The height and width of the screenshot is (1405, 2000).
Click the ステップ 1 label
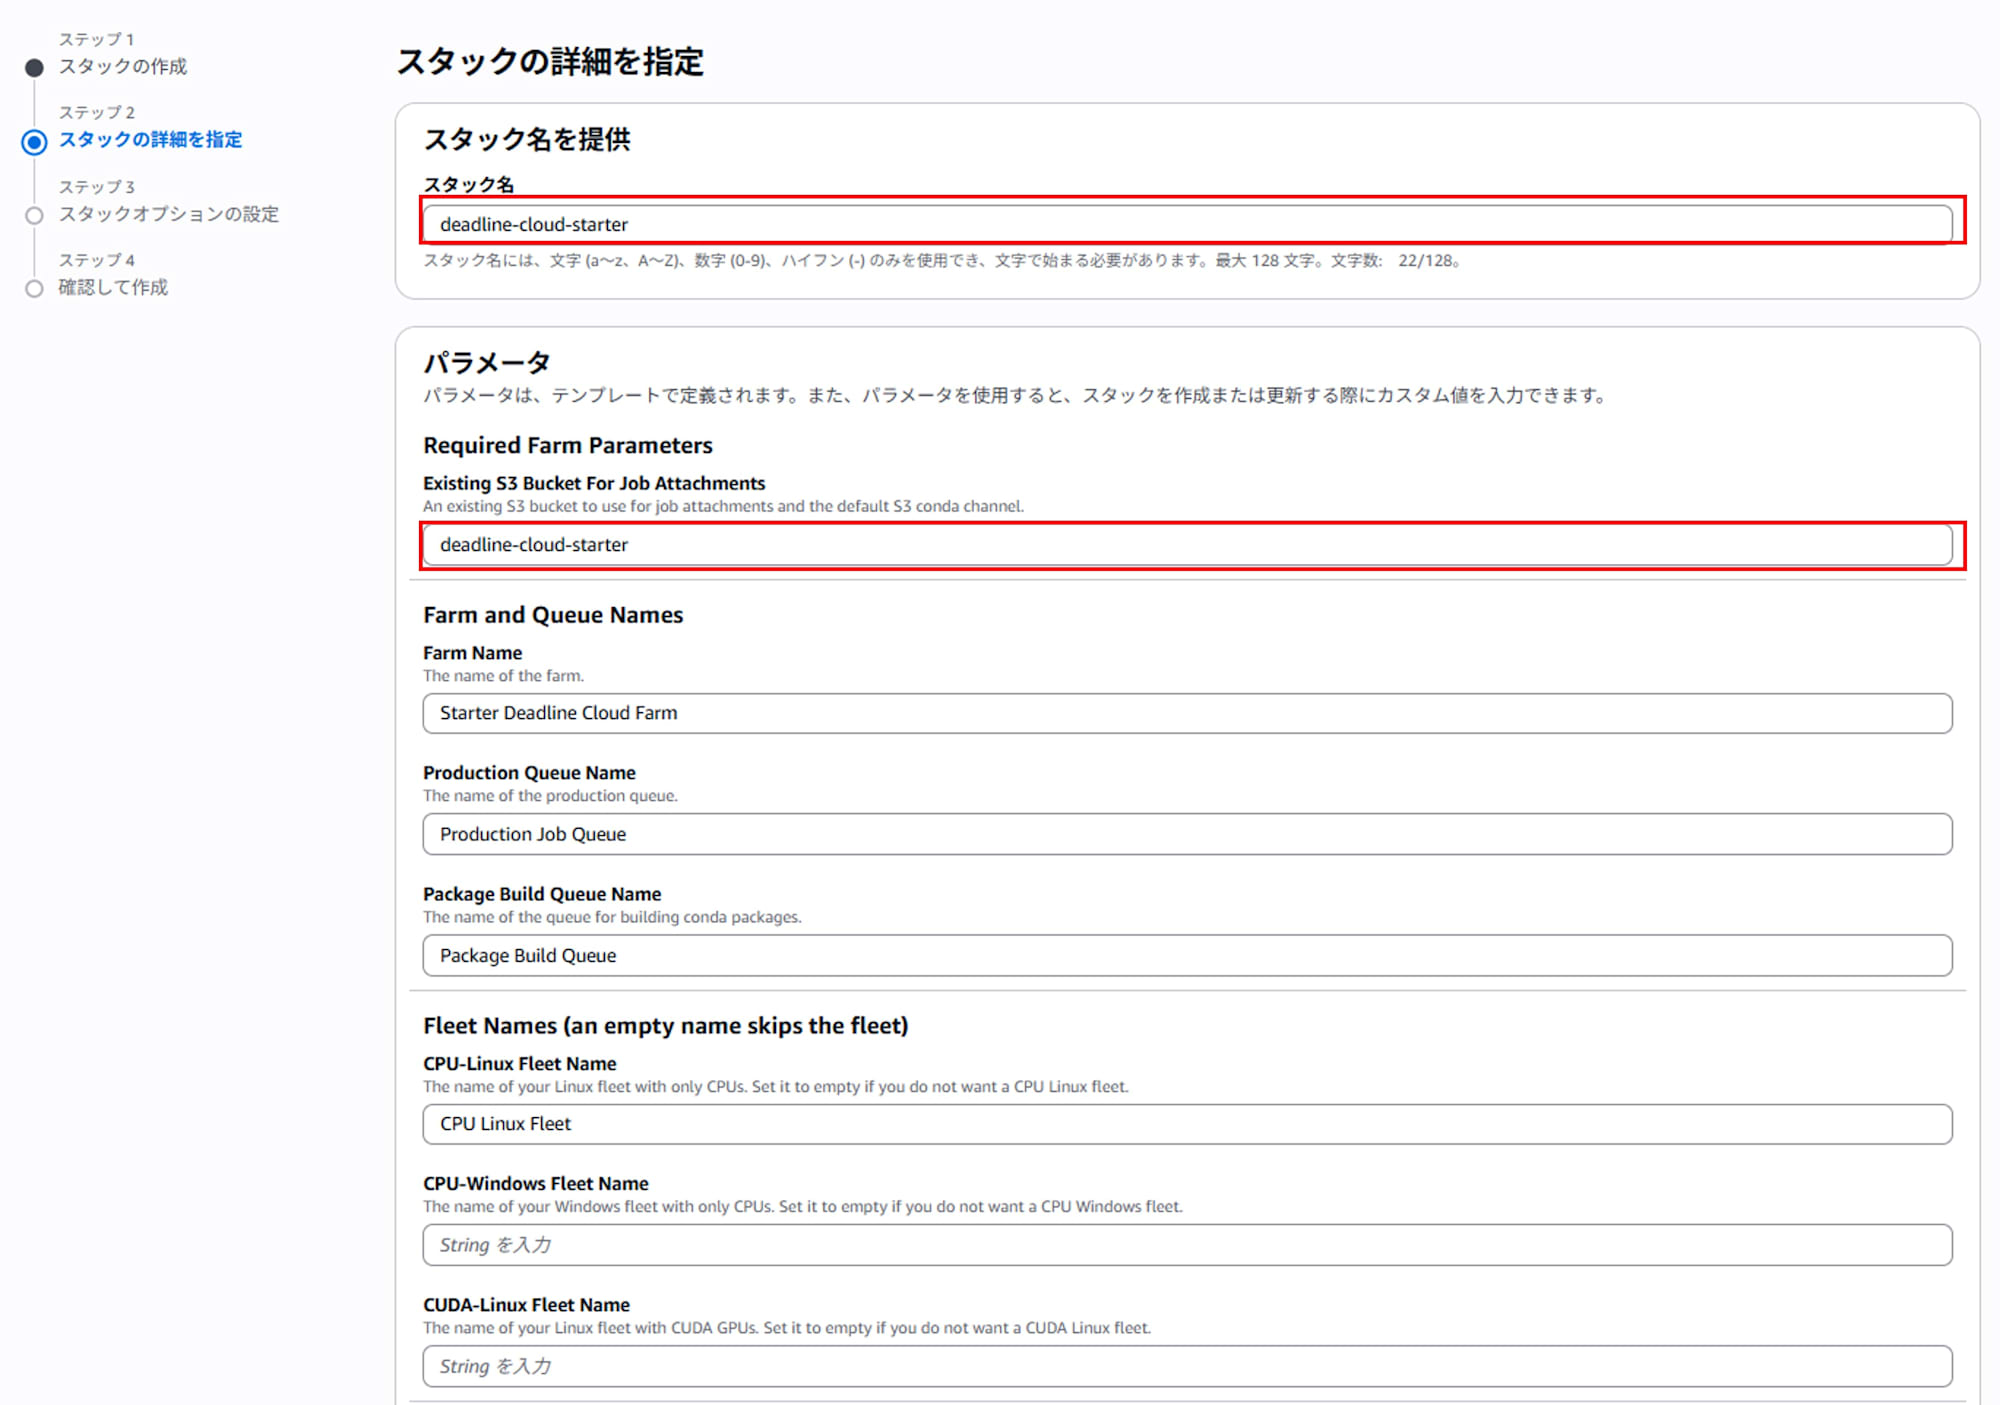tap(96, 39)
